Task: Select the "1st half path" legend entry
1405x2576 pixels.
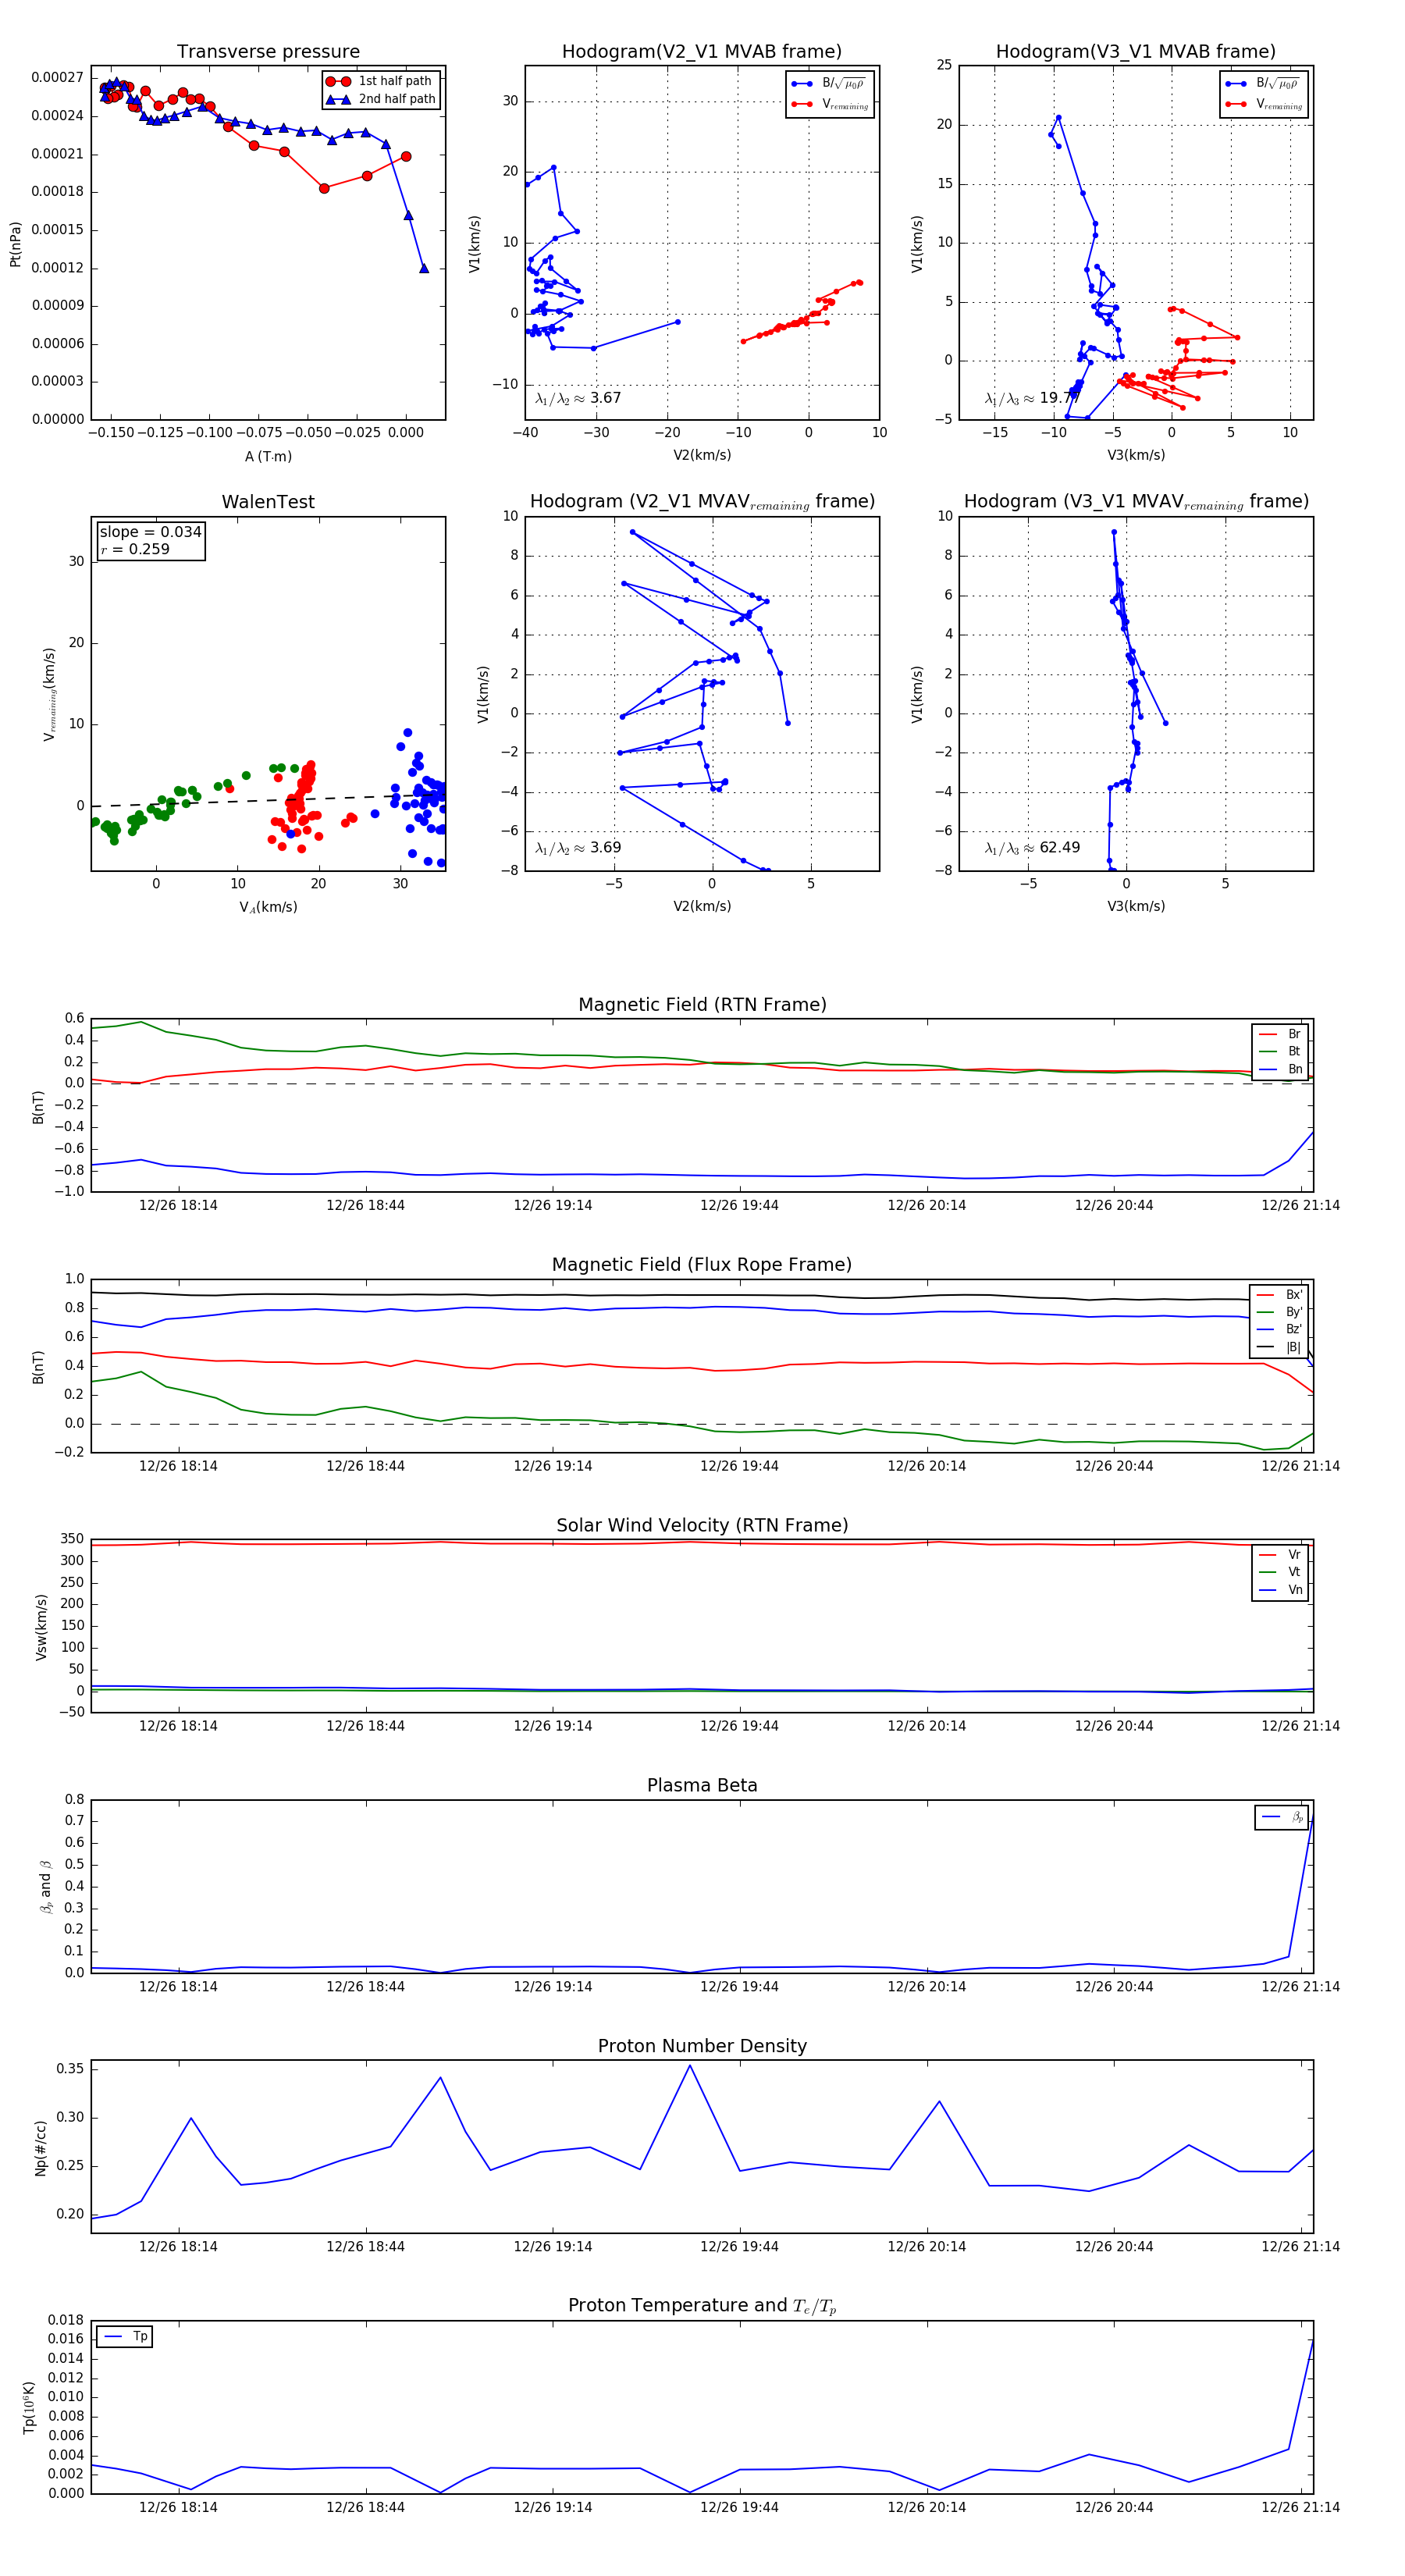Action: [380, 81]
